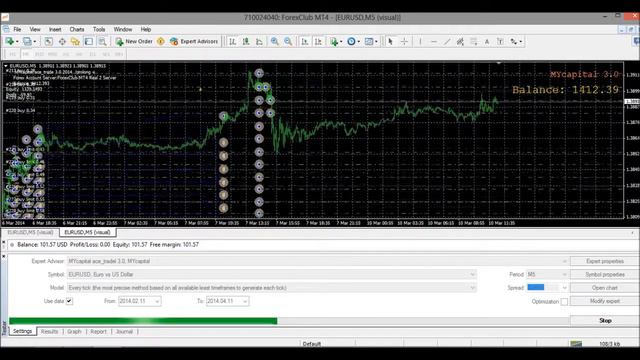Open the Help menu

point(146,29)
